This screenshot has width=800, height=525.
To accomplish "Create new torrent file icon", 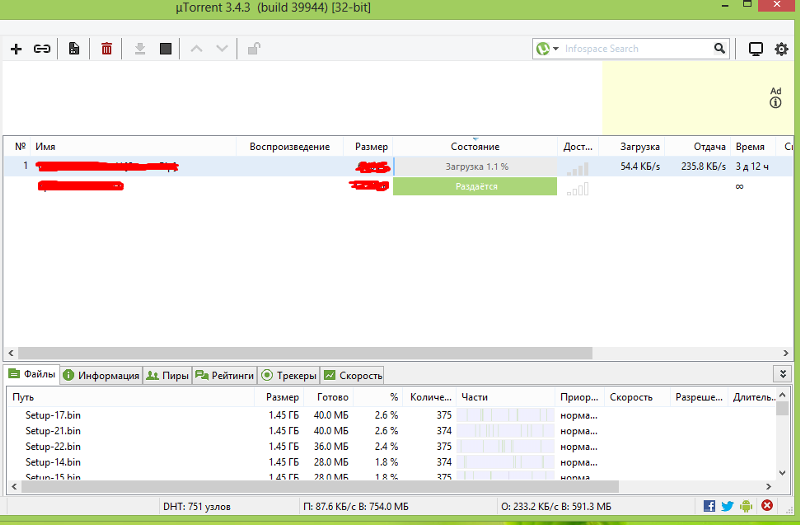I will point(74,49).
